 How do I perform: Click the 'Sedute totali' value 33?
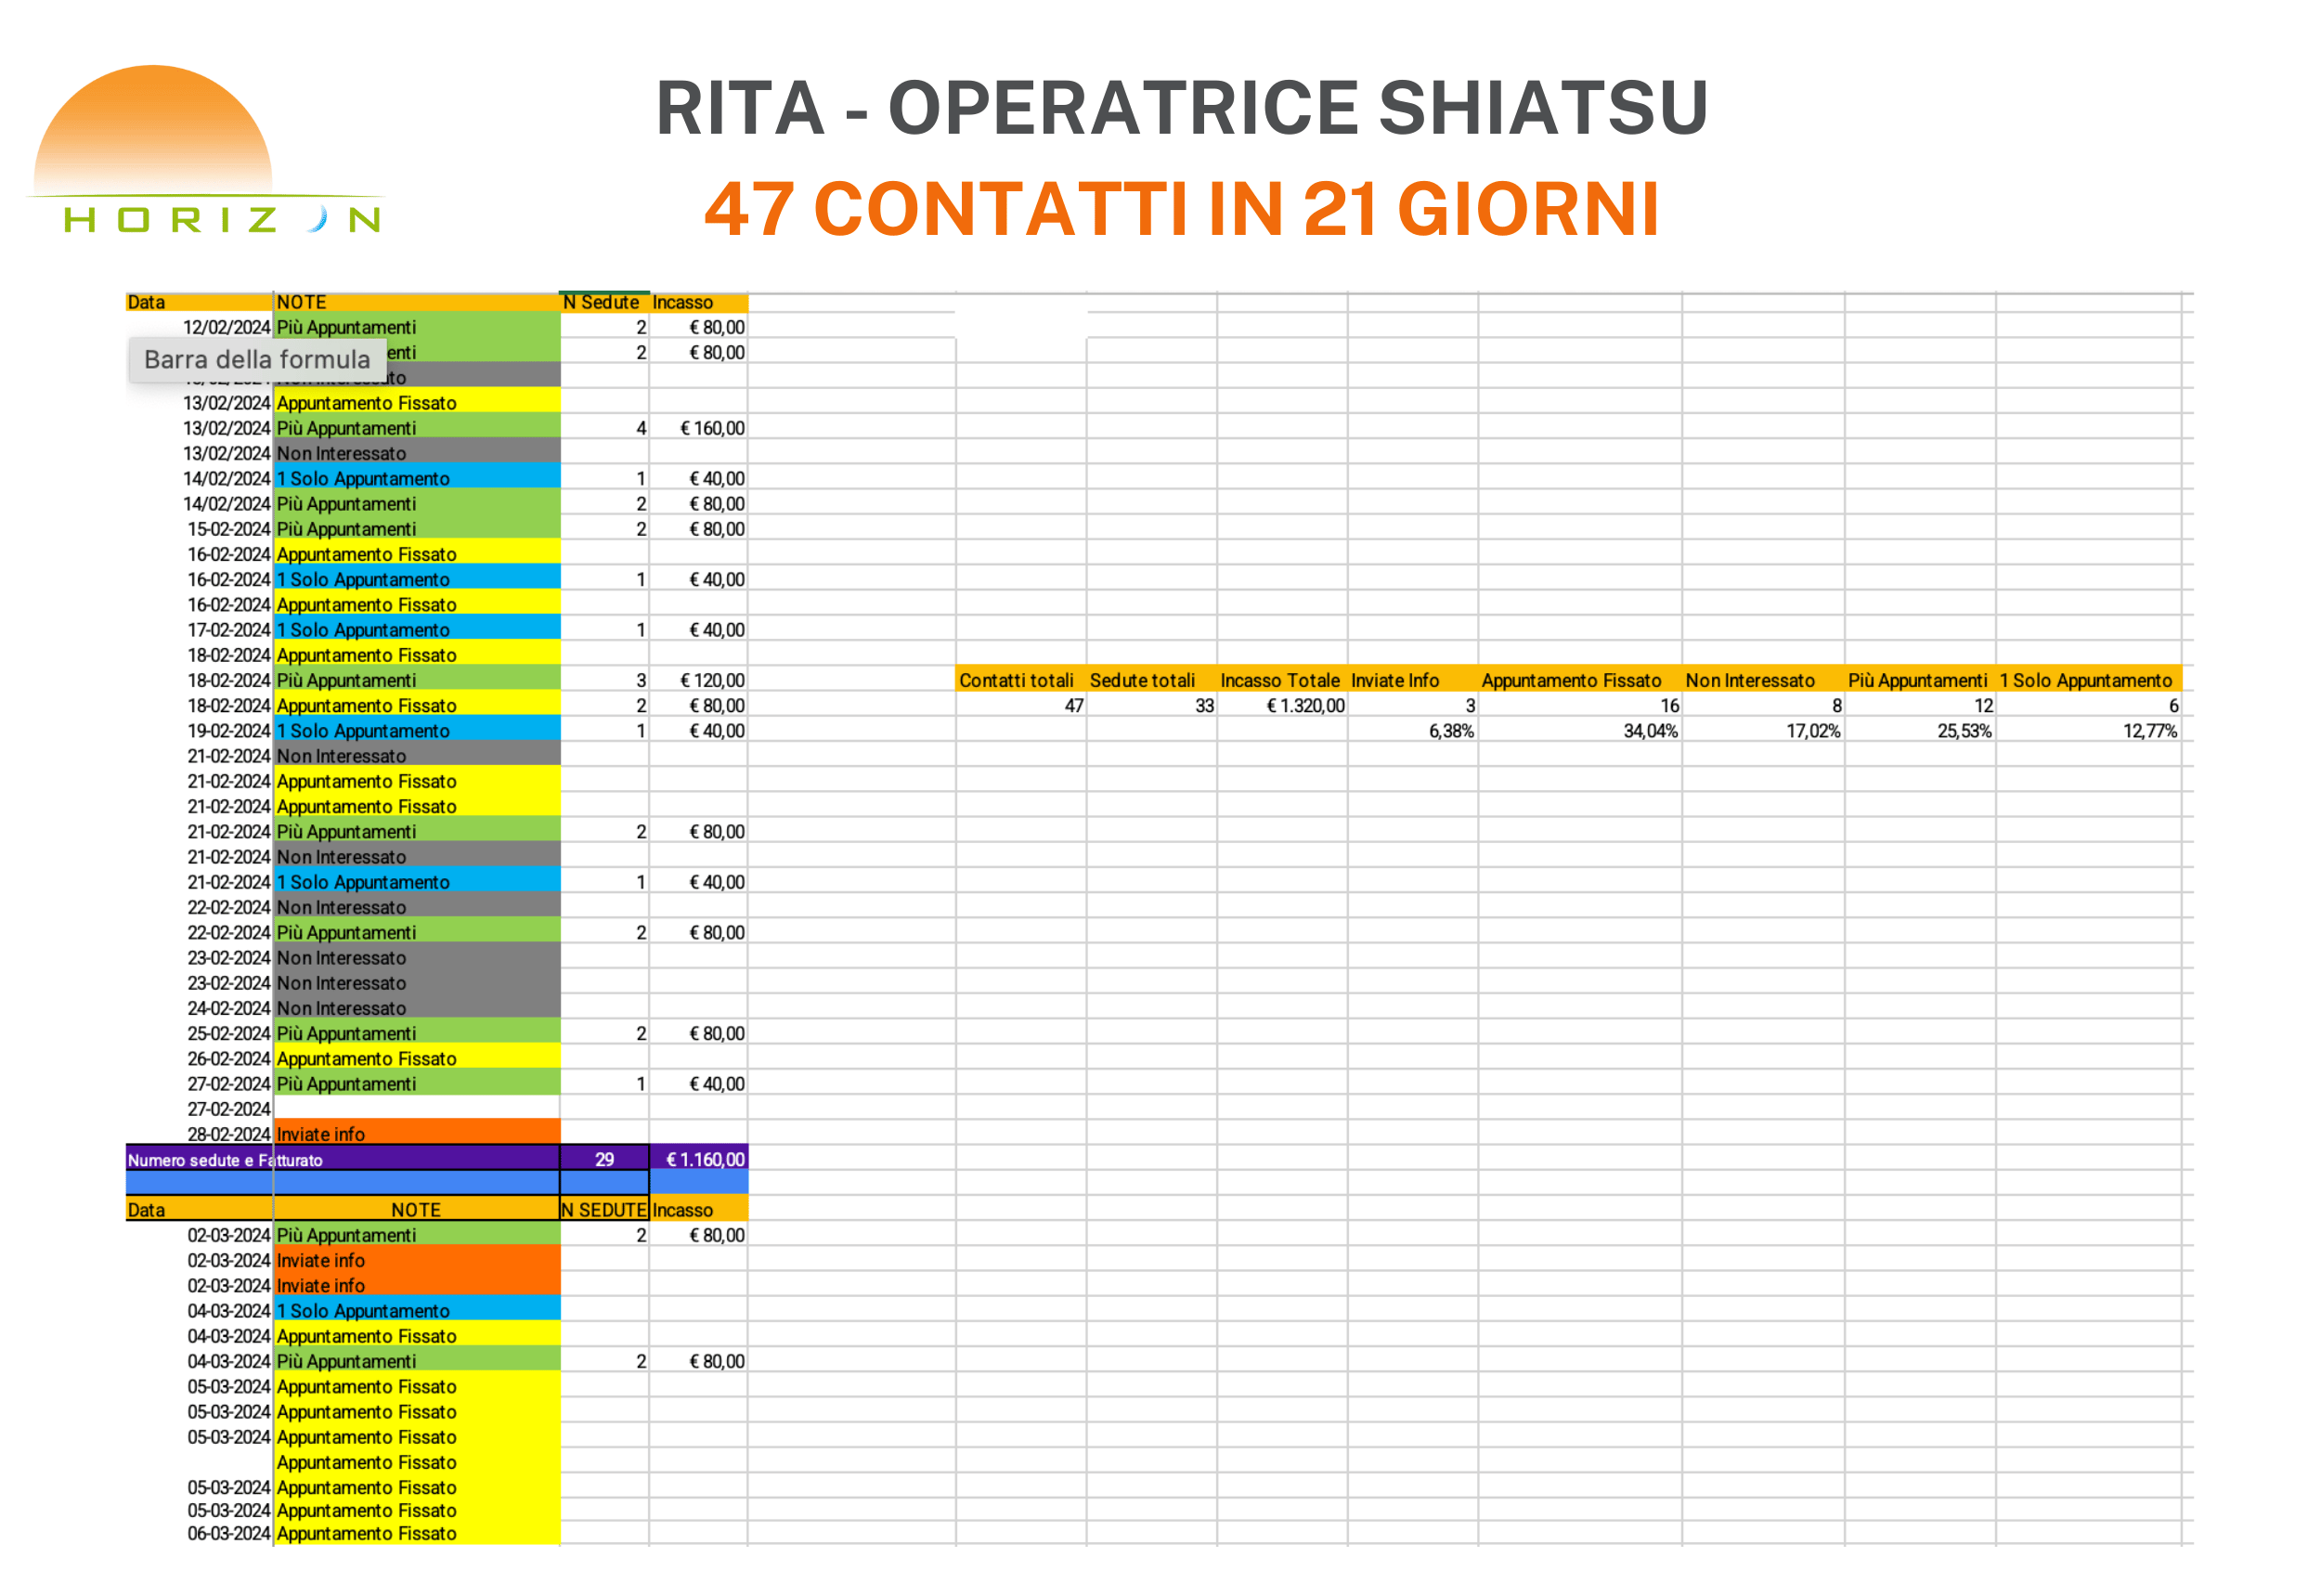(x=1203, y=706)
